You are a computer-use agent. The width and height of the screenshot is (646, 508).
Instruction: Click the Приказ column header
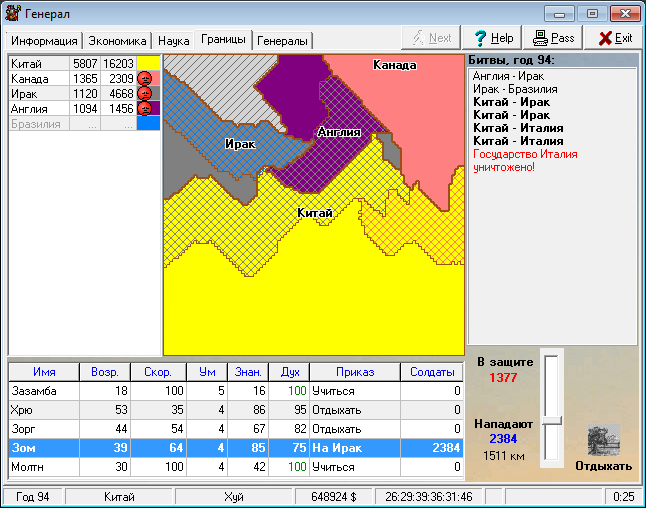(x=355, y=372)
